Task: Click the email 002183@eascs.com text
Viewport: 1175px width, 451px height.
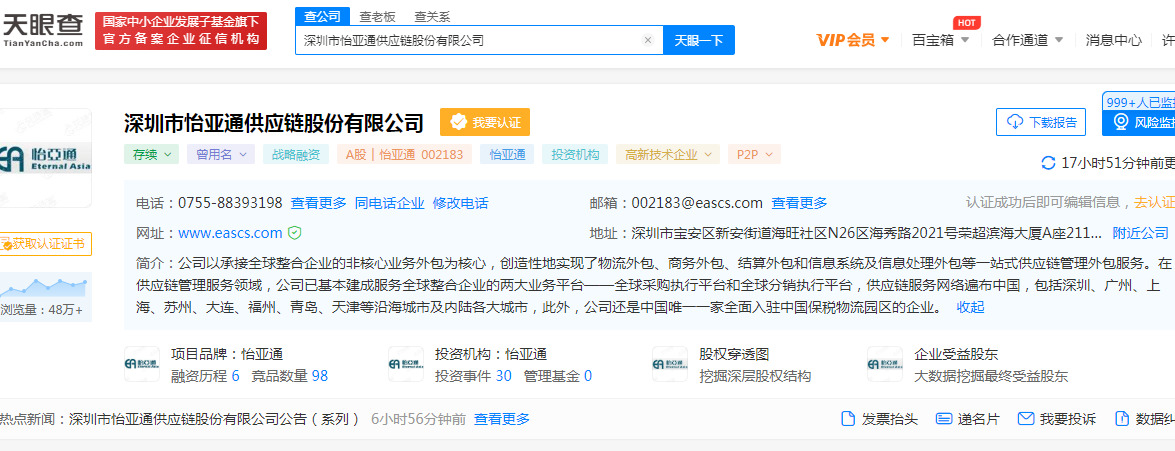Action: 697,203
